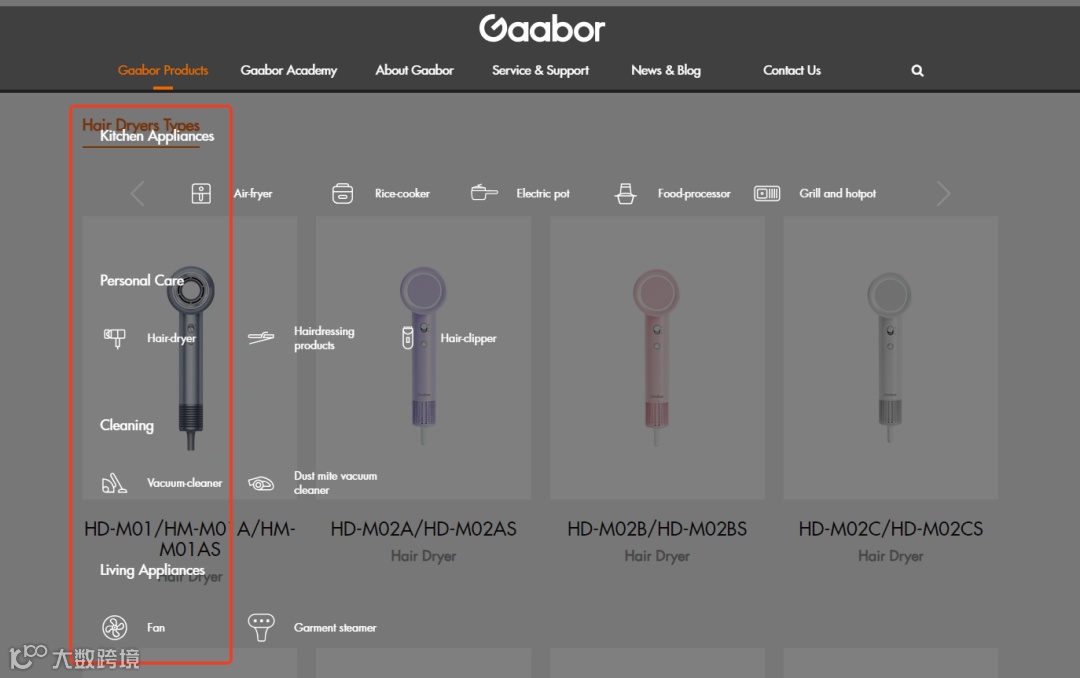1080x678 pixels.
Task: Open the Hair-clipper link
Action: point(468,338)
